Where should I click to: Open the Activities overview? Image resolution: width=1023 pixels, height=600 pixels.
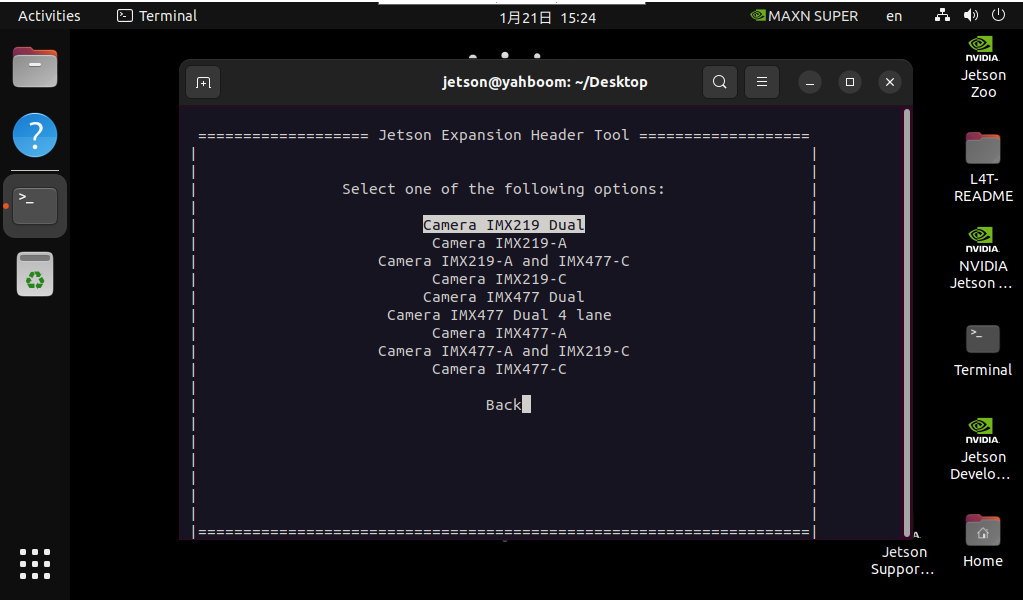tap(49, 16)
